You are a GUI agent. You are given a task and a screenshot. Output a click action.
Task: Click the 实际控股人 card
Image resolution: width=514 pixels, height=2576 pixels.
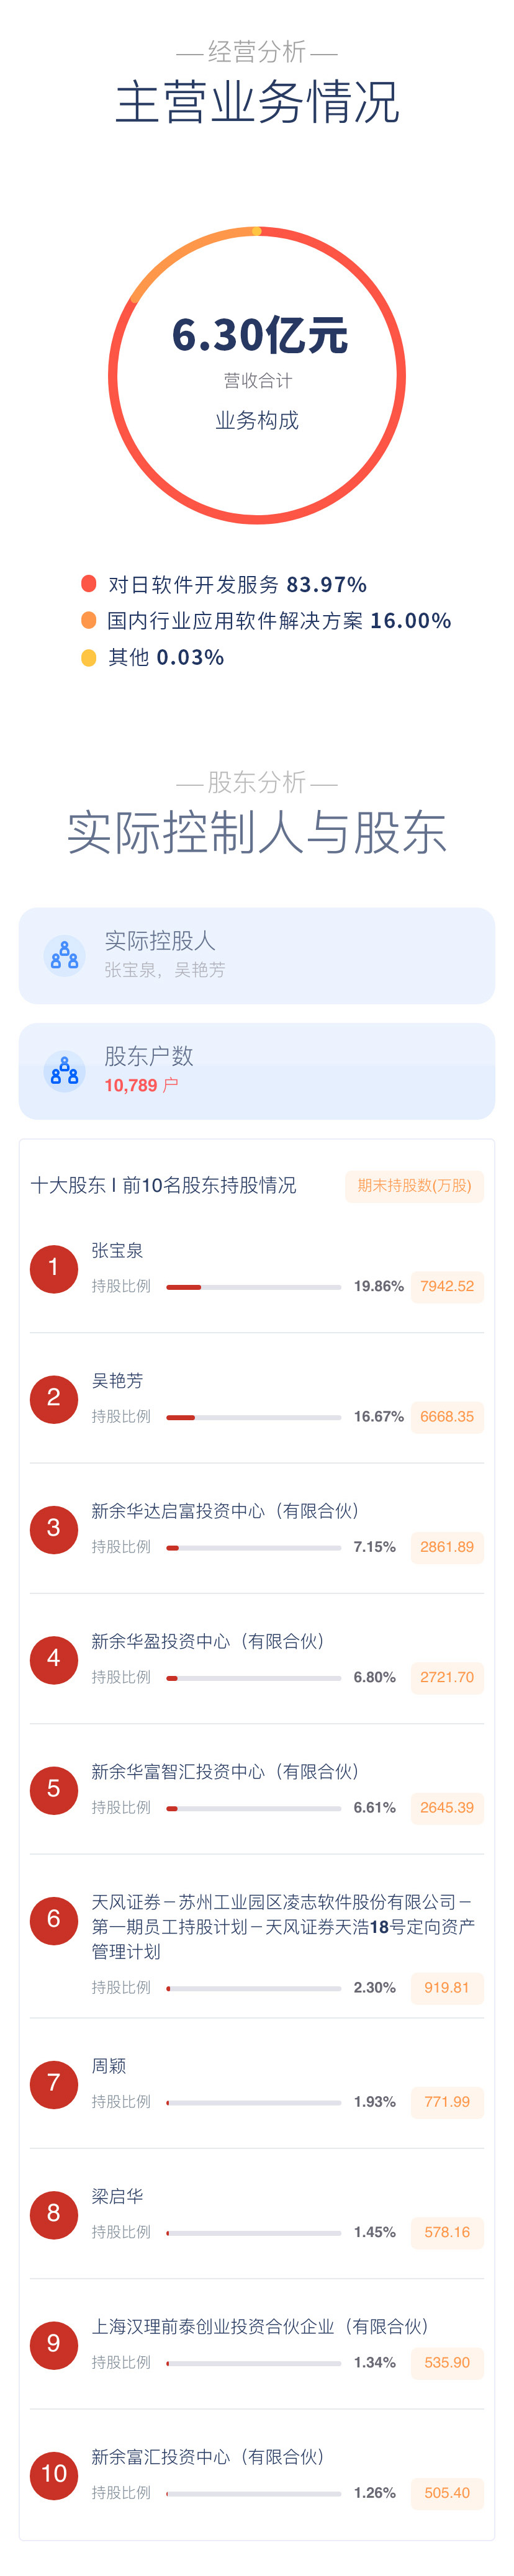[x=257, y=955]
